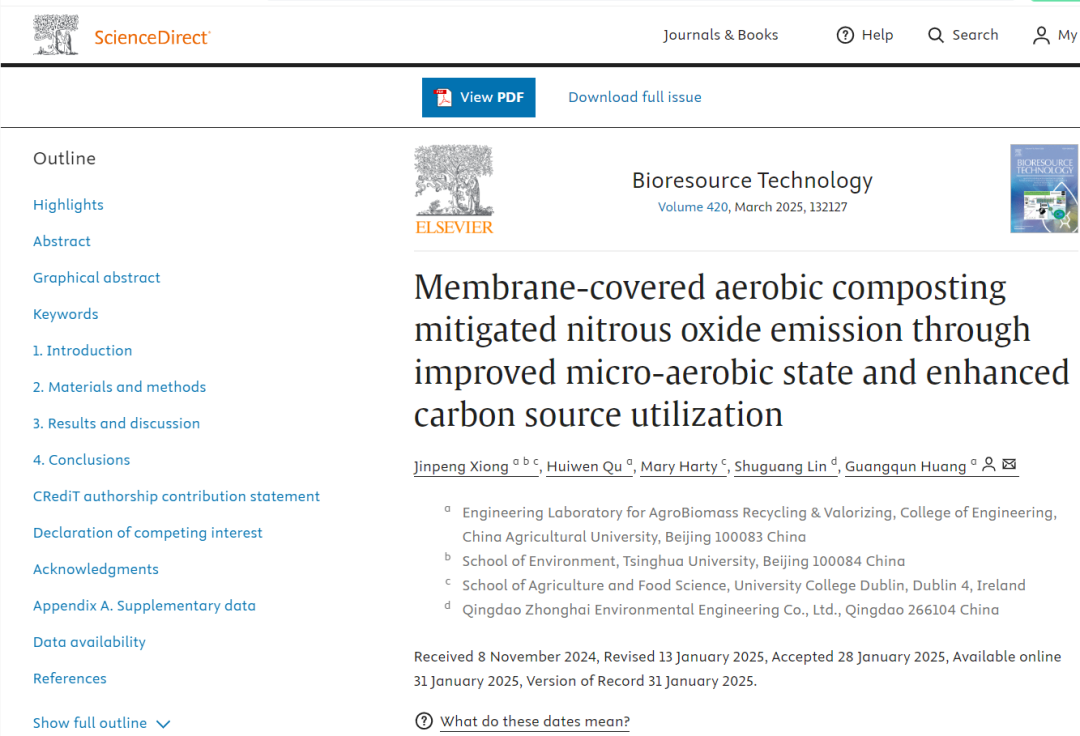Open the Journals & Books menu
Image resolution: width=1080 pixels, height=736 pixels.
coord(720,35)
